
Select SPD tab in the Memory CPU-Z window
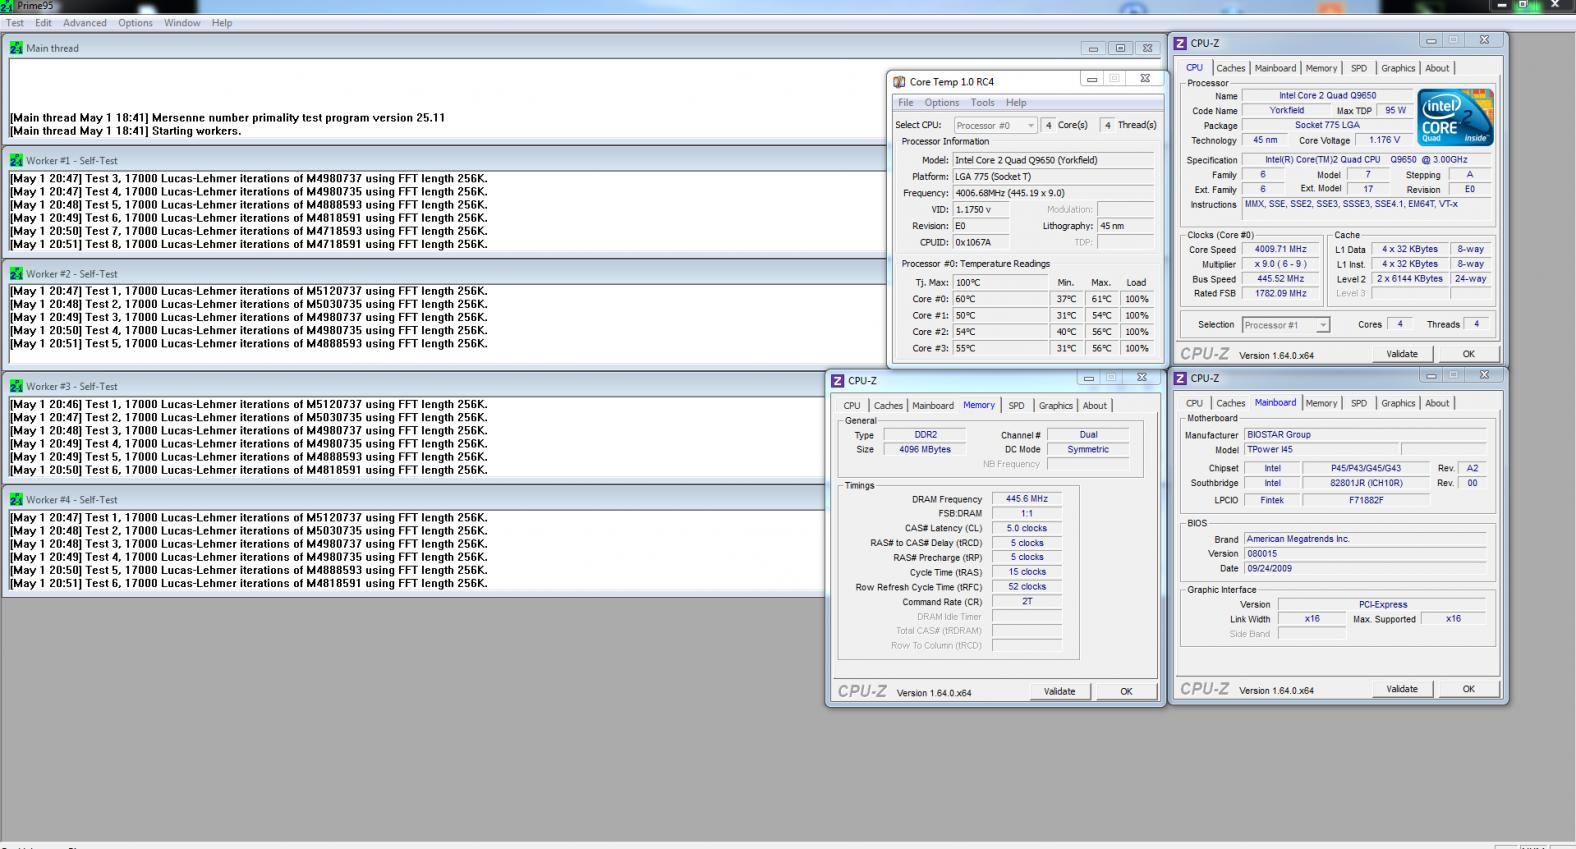tap(1016, 406)
